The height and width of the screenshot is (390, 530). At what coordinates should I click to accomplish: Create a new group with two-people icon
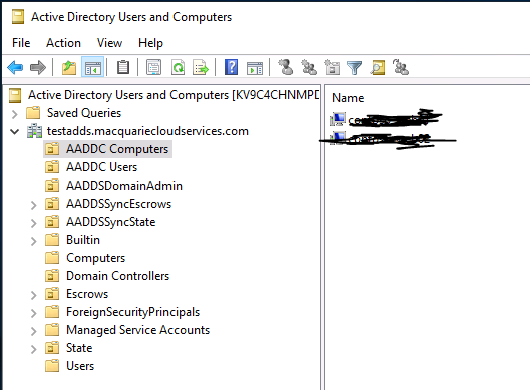(x=309, y=67)
